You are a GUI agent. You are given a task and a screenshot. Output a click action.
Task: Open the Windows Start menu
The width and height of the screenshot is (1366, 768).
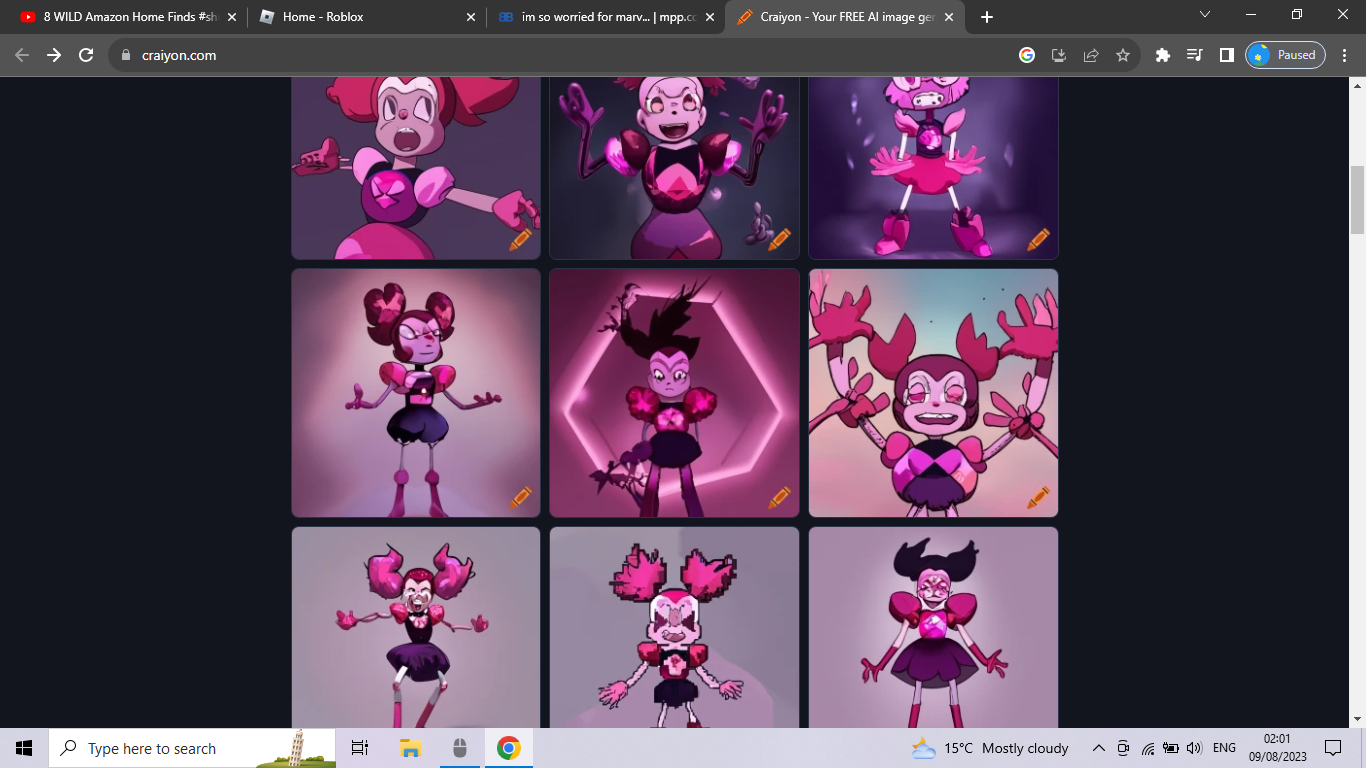click(24, 748)
